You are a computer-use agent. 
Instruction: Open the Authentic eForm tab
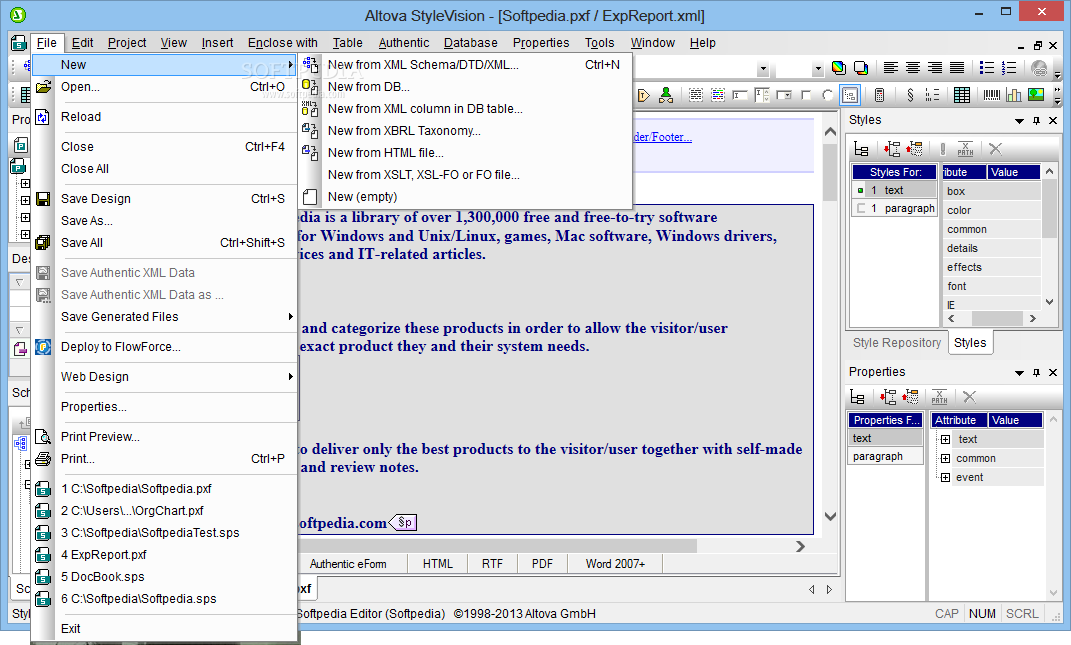tap(348, 564)
